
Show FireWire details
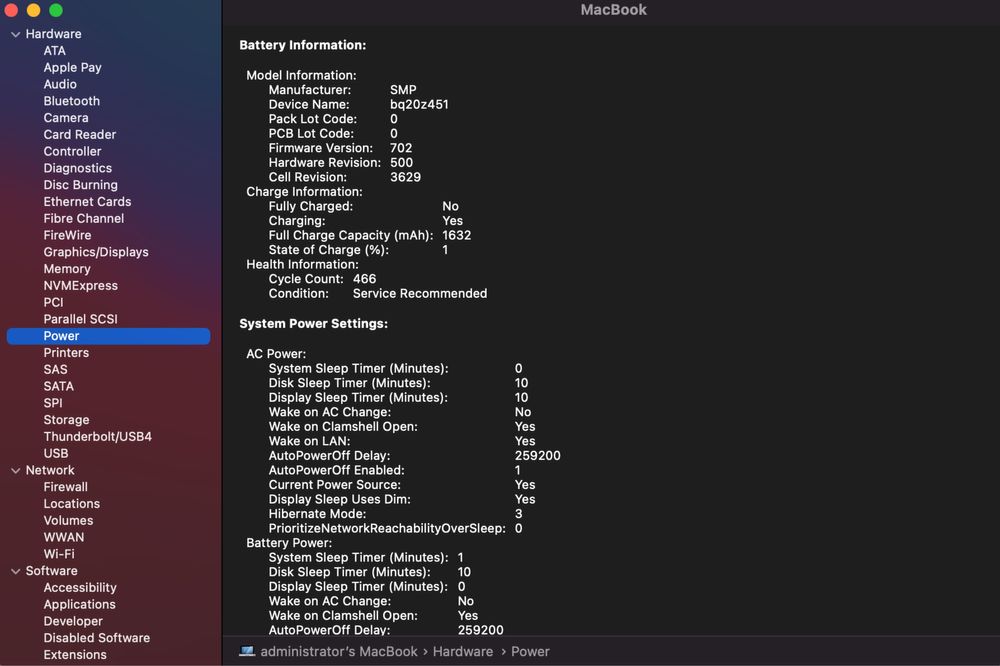67,235
